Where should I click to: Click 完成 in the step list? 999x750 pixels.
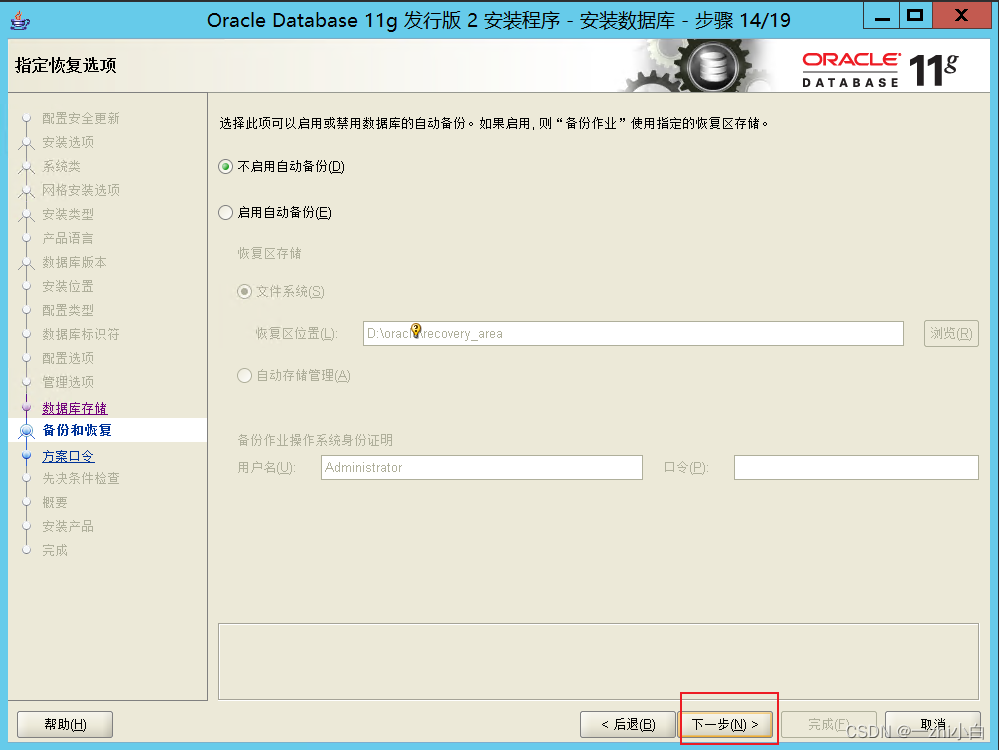pyautogui.click(x=55, y=550)
